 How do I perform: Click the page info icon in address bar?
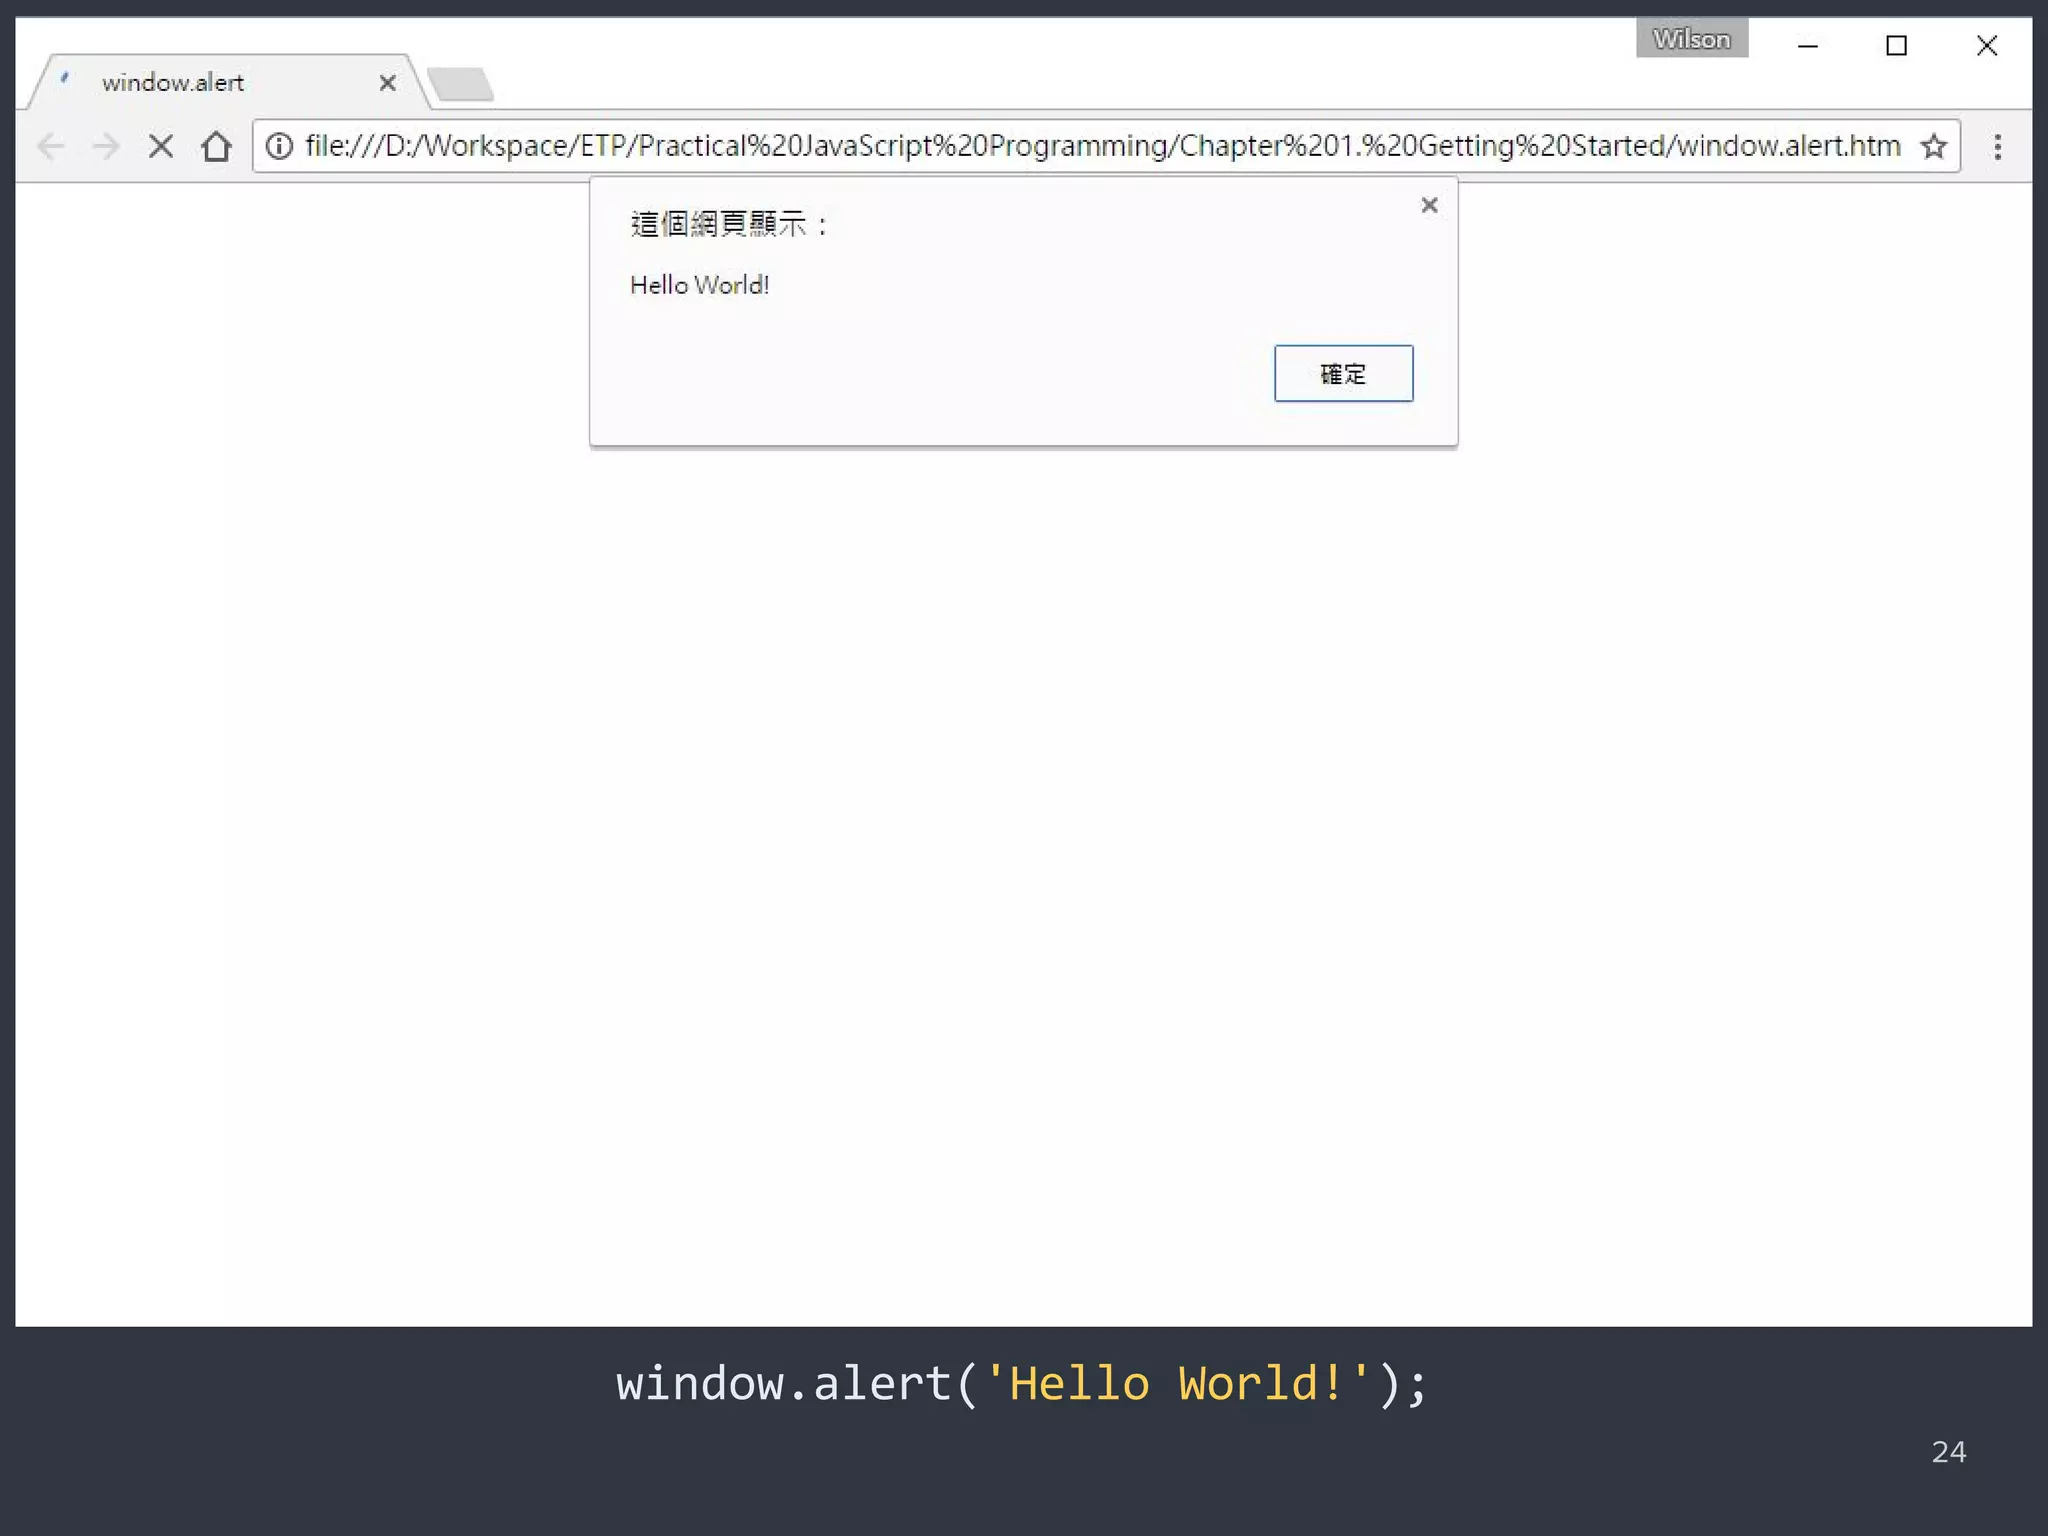(x=278, y=146)
